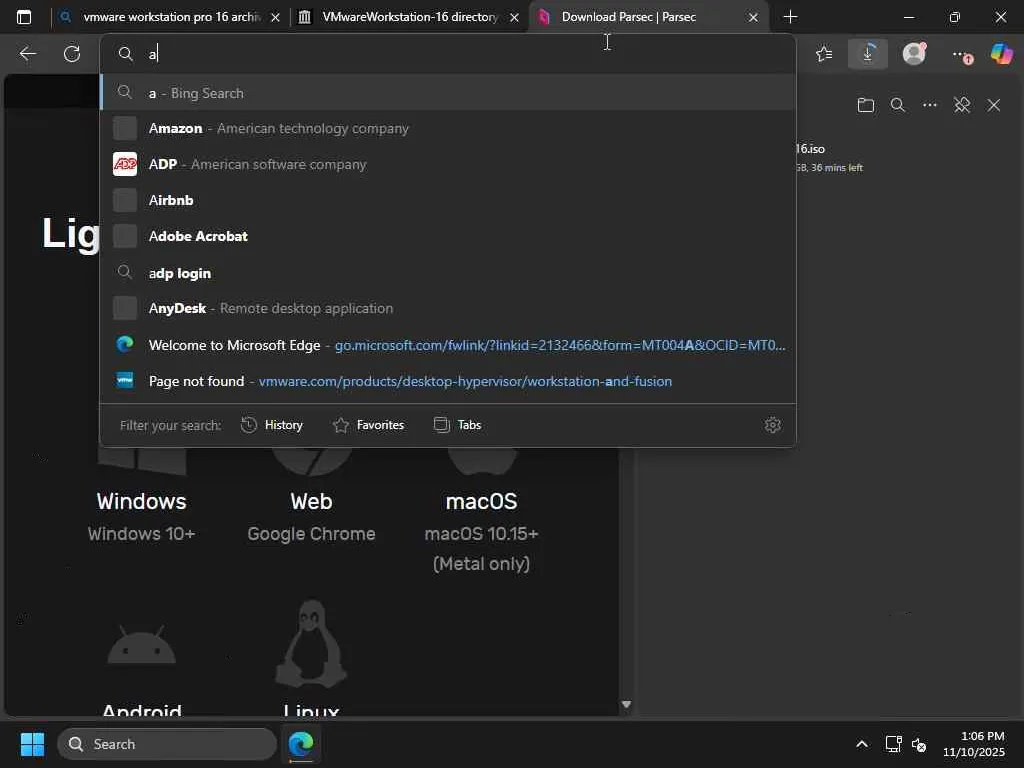This screenshot has width=1024, height=768.
Task: Open the tab actions menu icon
Action: 24,17
